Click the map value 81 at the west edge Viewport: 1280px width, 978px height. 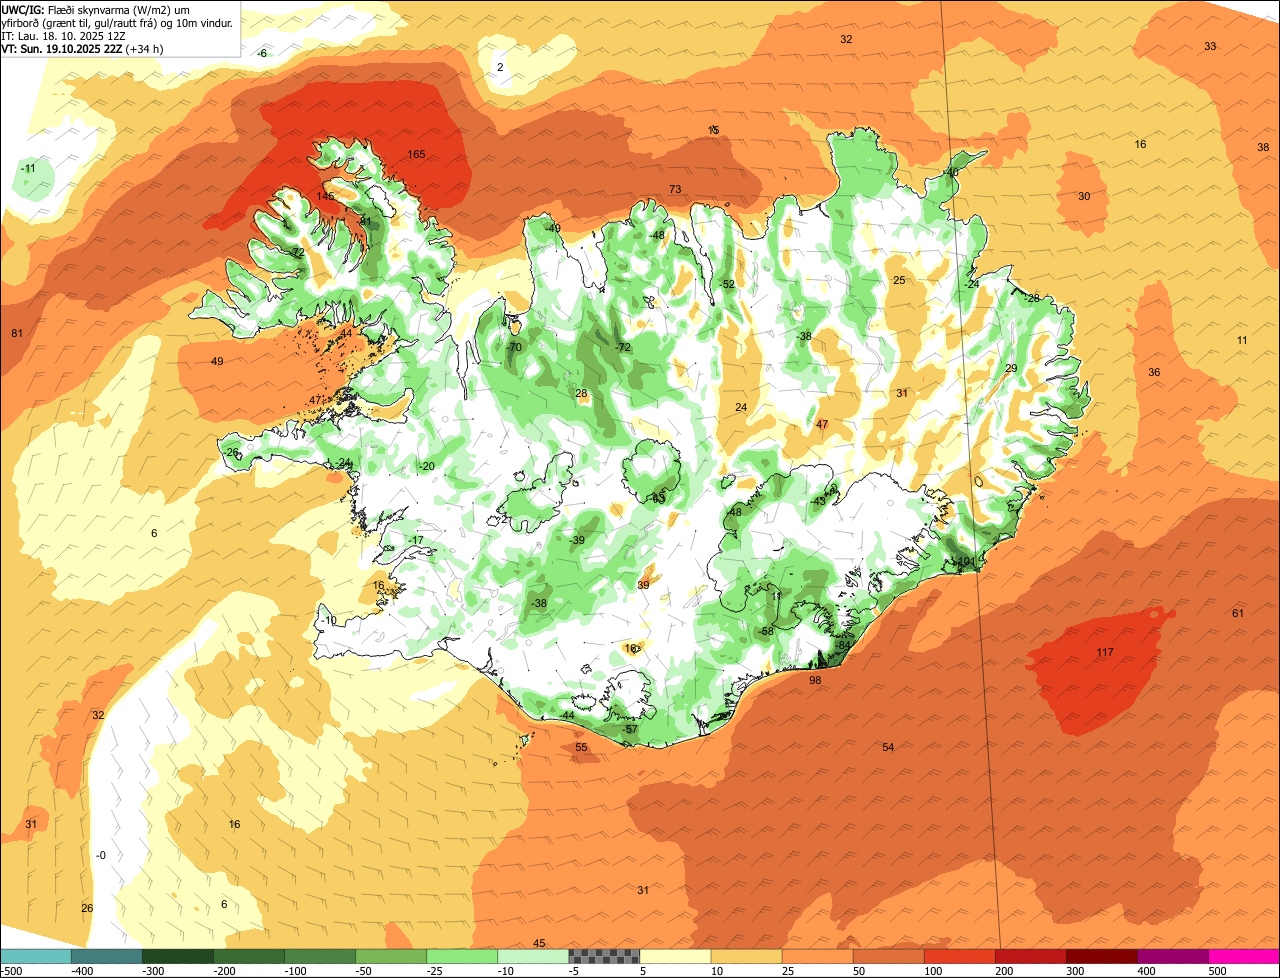16,333
